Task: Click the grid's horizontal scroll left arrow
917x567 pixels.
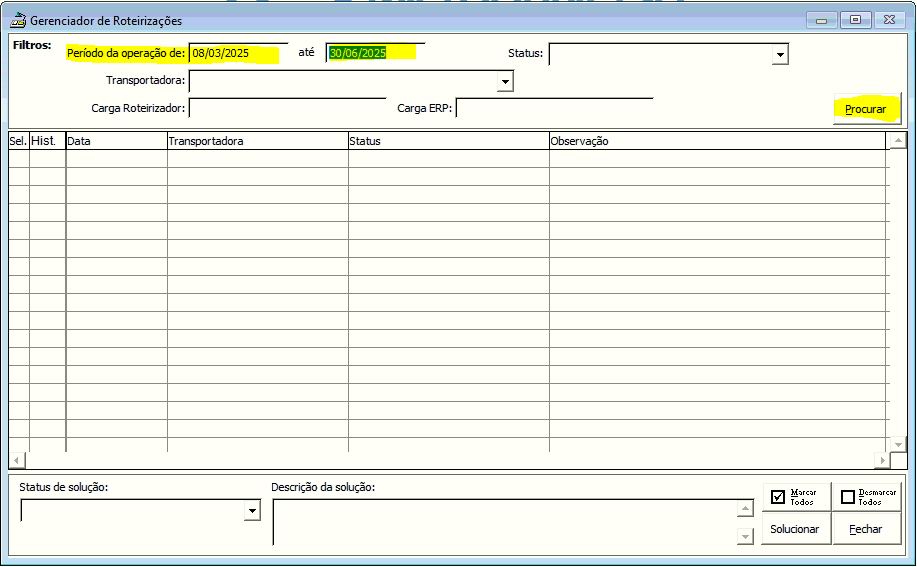Action: point(17,461)
